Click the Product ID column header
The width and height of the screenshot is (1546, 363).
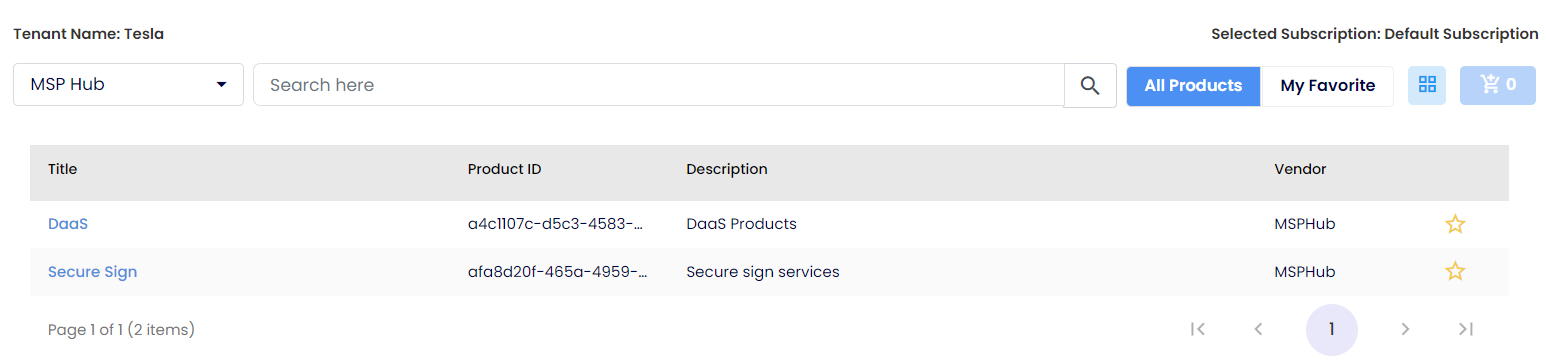click(x=504, y=169)
